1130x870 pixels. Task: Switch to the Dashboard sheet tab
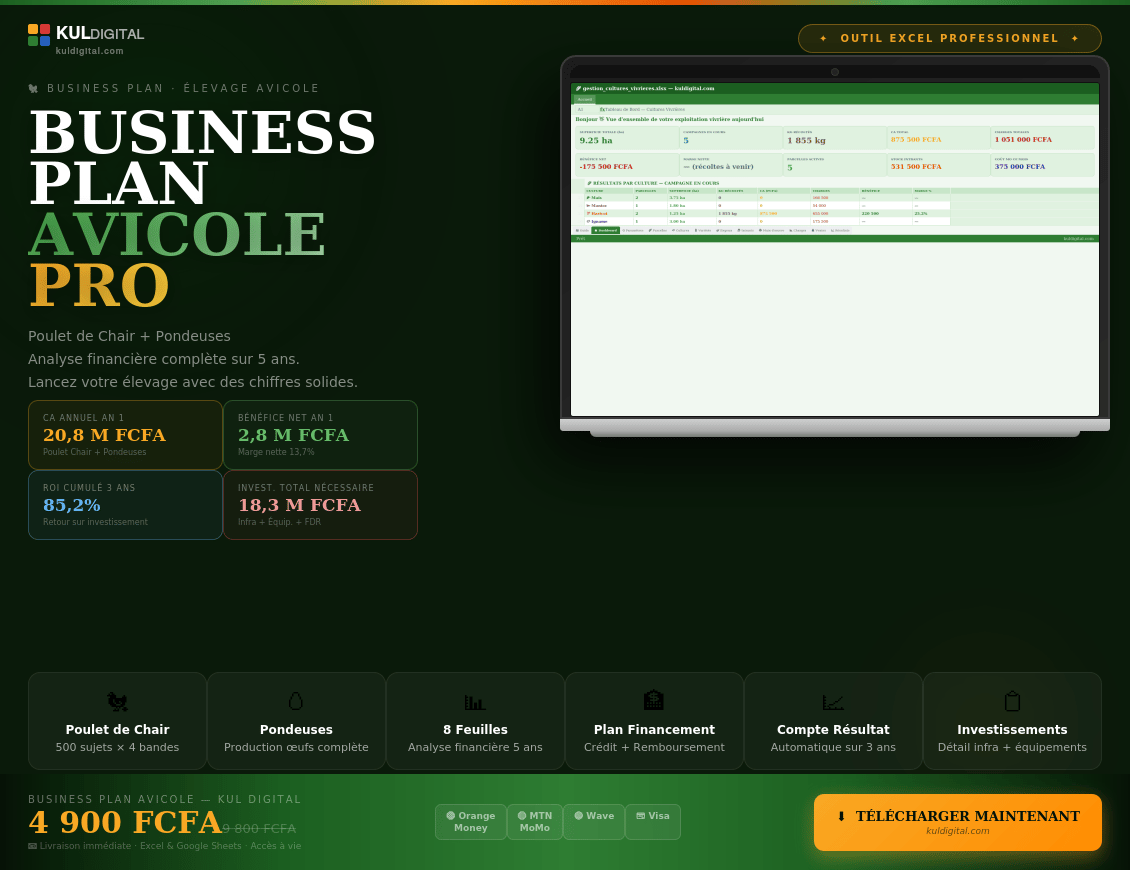[605, 231]
